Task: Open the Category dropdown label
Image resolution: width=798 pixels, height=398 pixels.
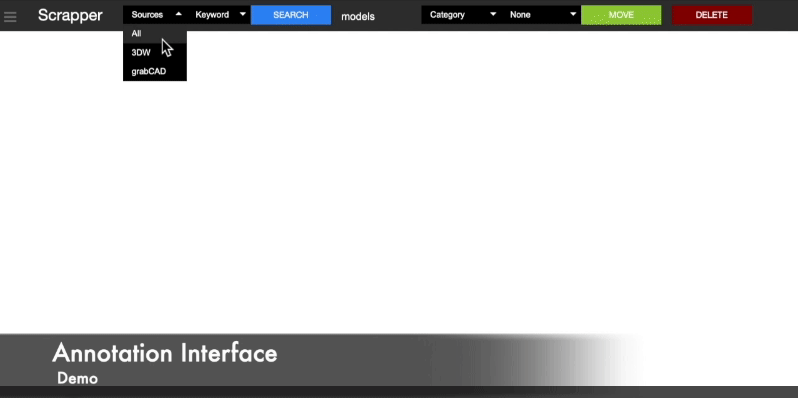Action: pyautogui.click(x=447, y=15)
